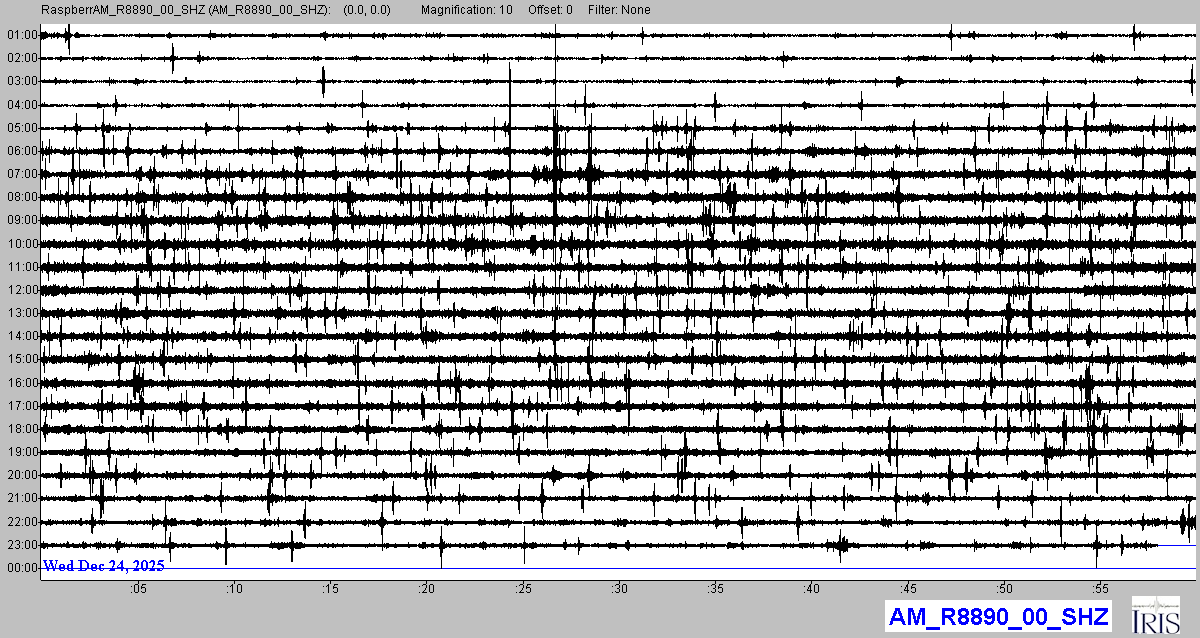Select the 19:00 hour trace label

[21, 452]
